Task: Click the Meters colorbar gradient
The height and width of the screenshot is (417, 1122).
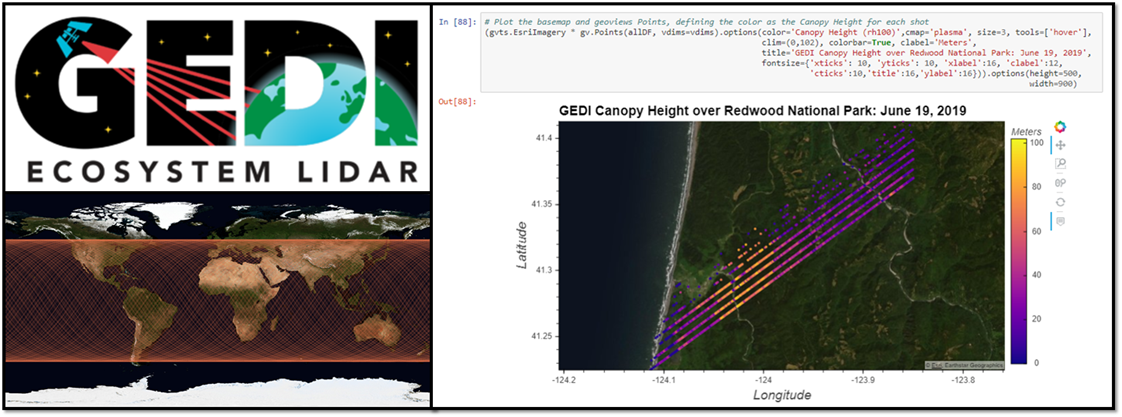Action: point(1020,251)
